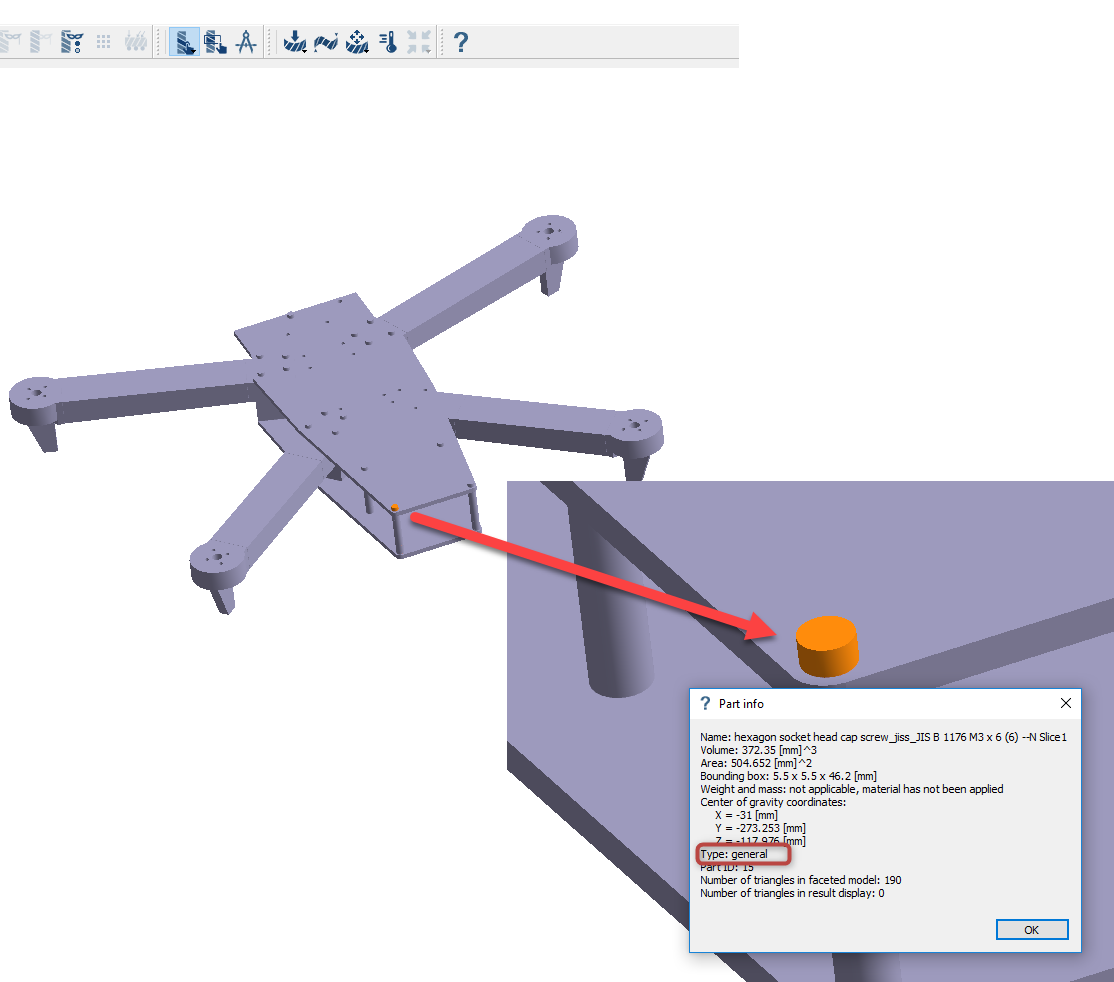Click the mask with dots toolbar icon
This screenshot has height=982, width=1114.
pyautogui.click(x=71, y=42)
